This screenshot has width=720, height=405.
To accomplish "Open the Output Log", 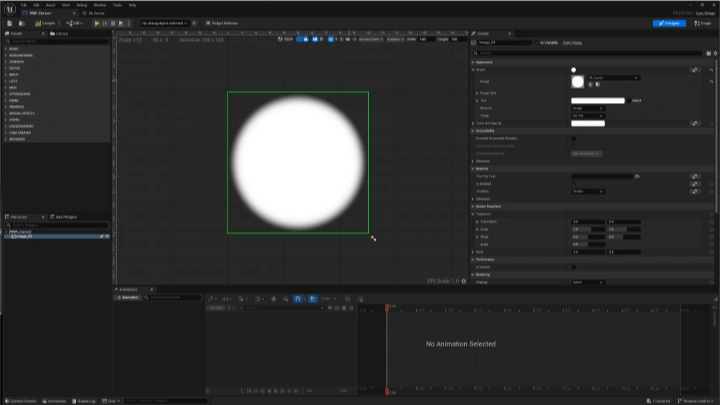I will 84,401.
